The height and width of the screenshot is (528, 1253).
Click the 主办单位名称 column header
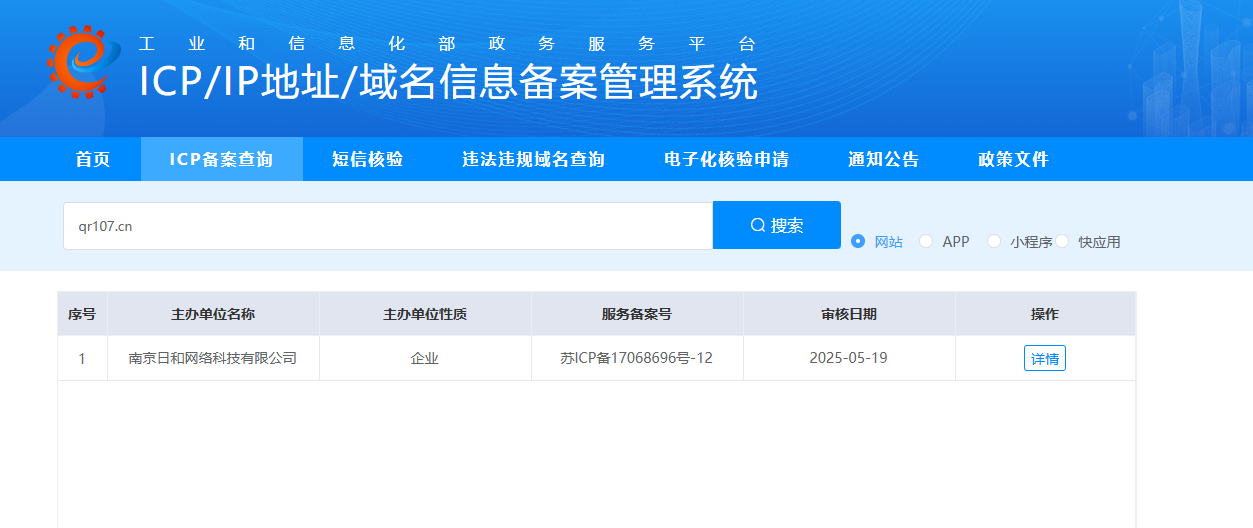[x=213, y=314]
